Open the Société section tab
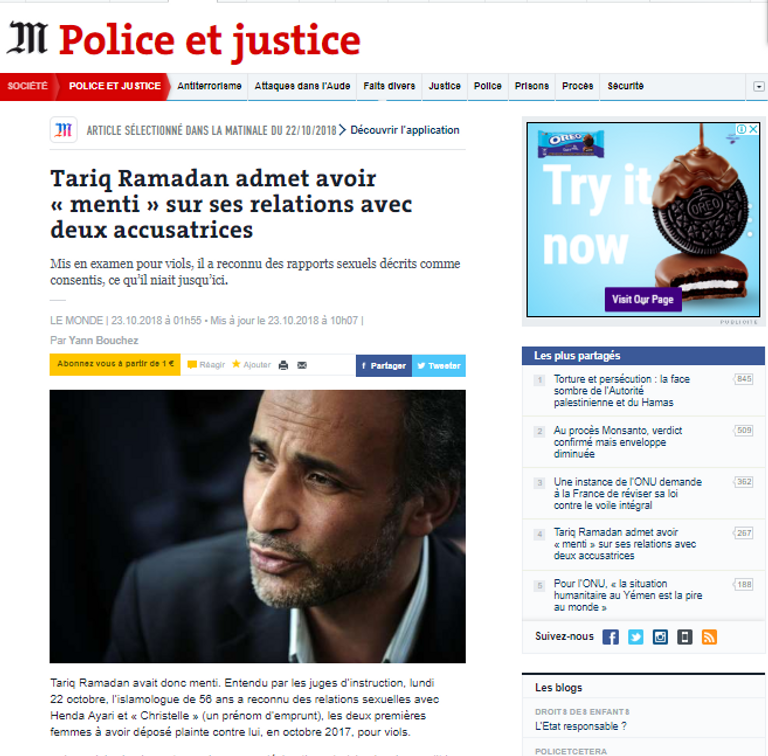Viewport: 768px width, 756px height. (x=27, y=86)
